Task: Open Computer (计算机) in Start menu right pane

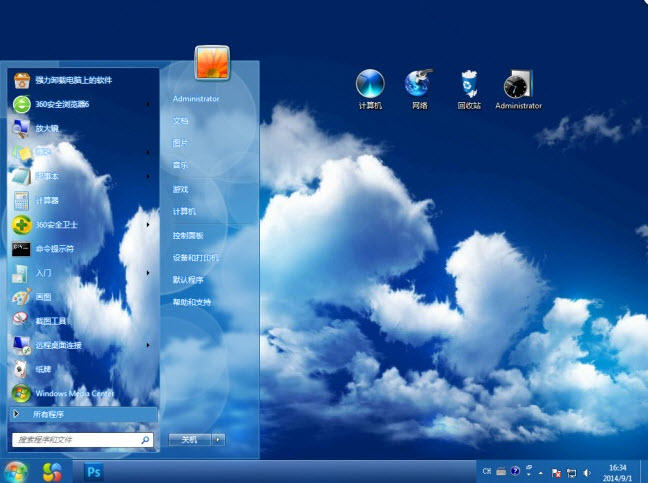Action: click(184, 212)
